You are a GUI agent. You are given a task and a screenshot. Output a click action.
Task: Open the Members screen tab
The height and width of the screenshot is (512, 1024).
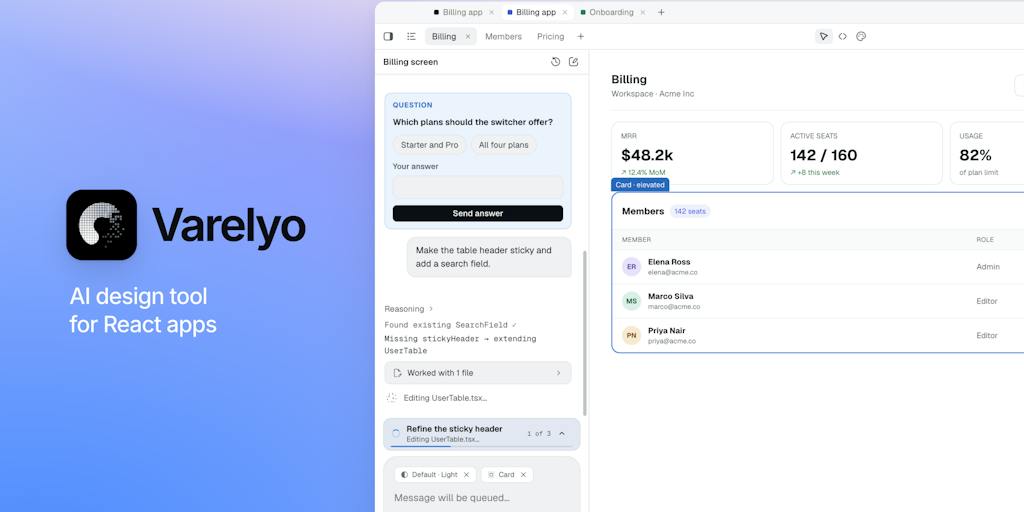coord(504,37)
